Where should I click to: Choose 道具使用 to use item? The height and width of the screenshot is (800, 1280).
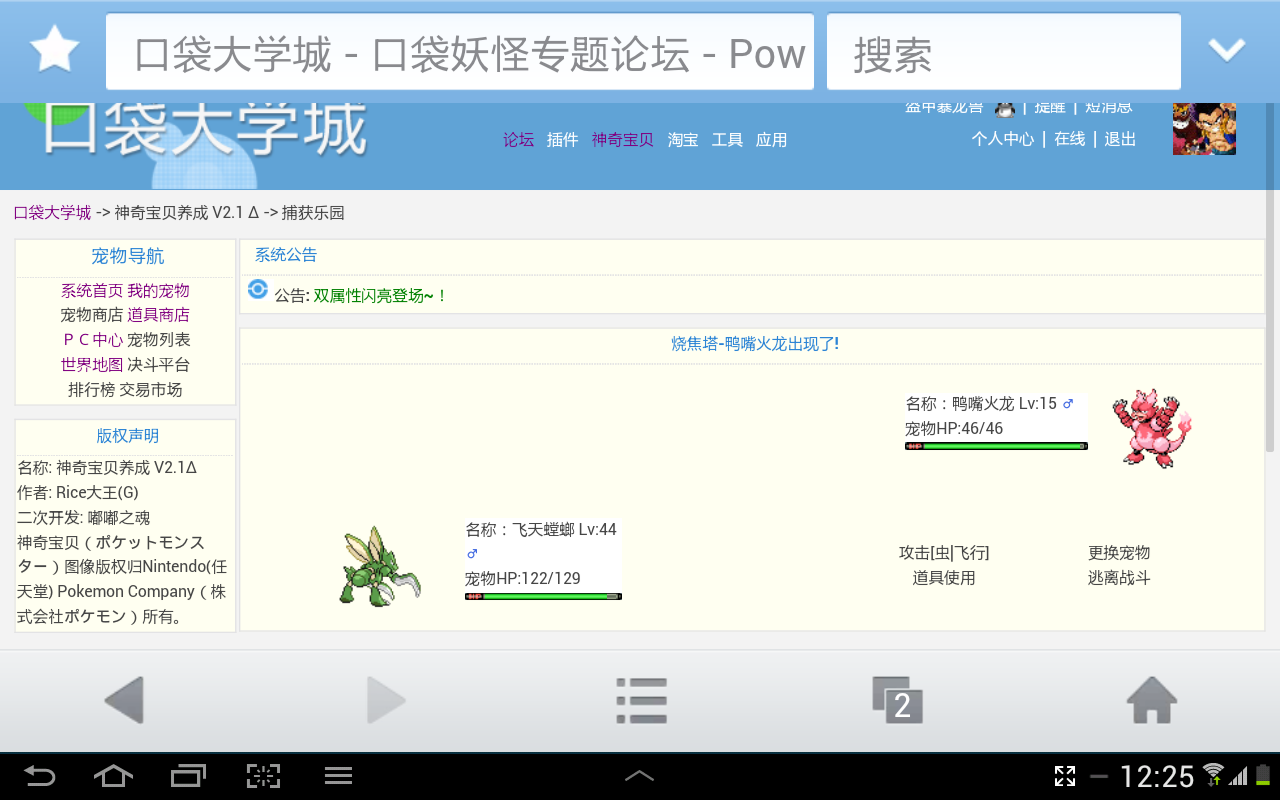(x=944, y=578)
